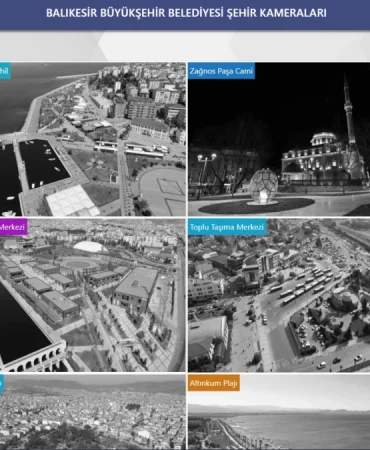Open the Toplu Taşıma Merkezi camera view

point(279,295)
